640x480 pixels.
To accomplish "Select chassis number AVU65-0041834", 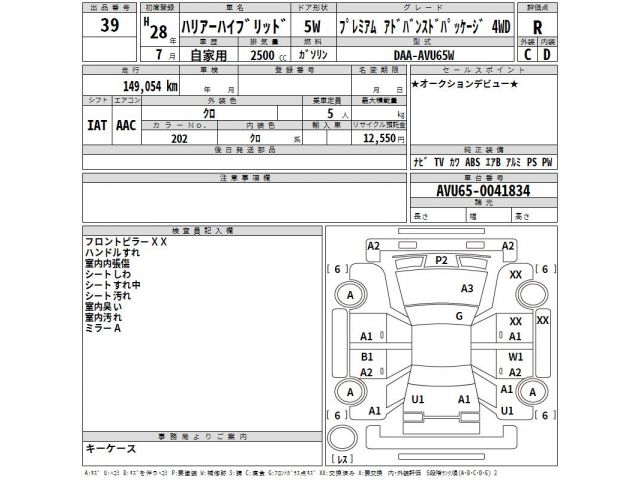I will pyautogui.click(x=483, y=191).
